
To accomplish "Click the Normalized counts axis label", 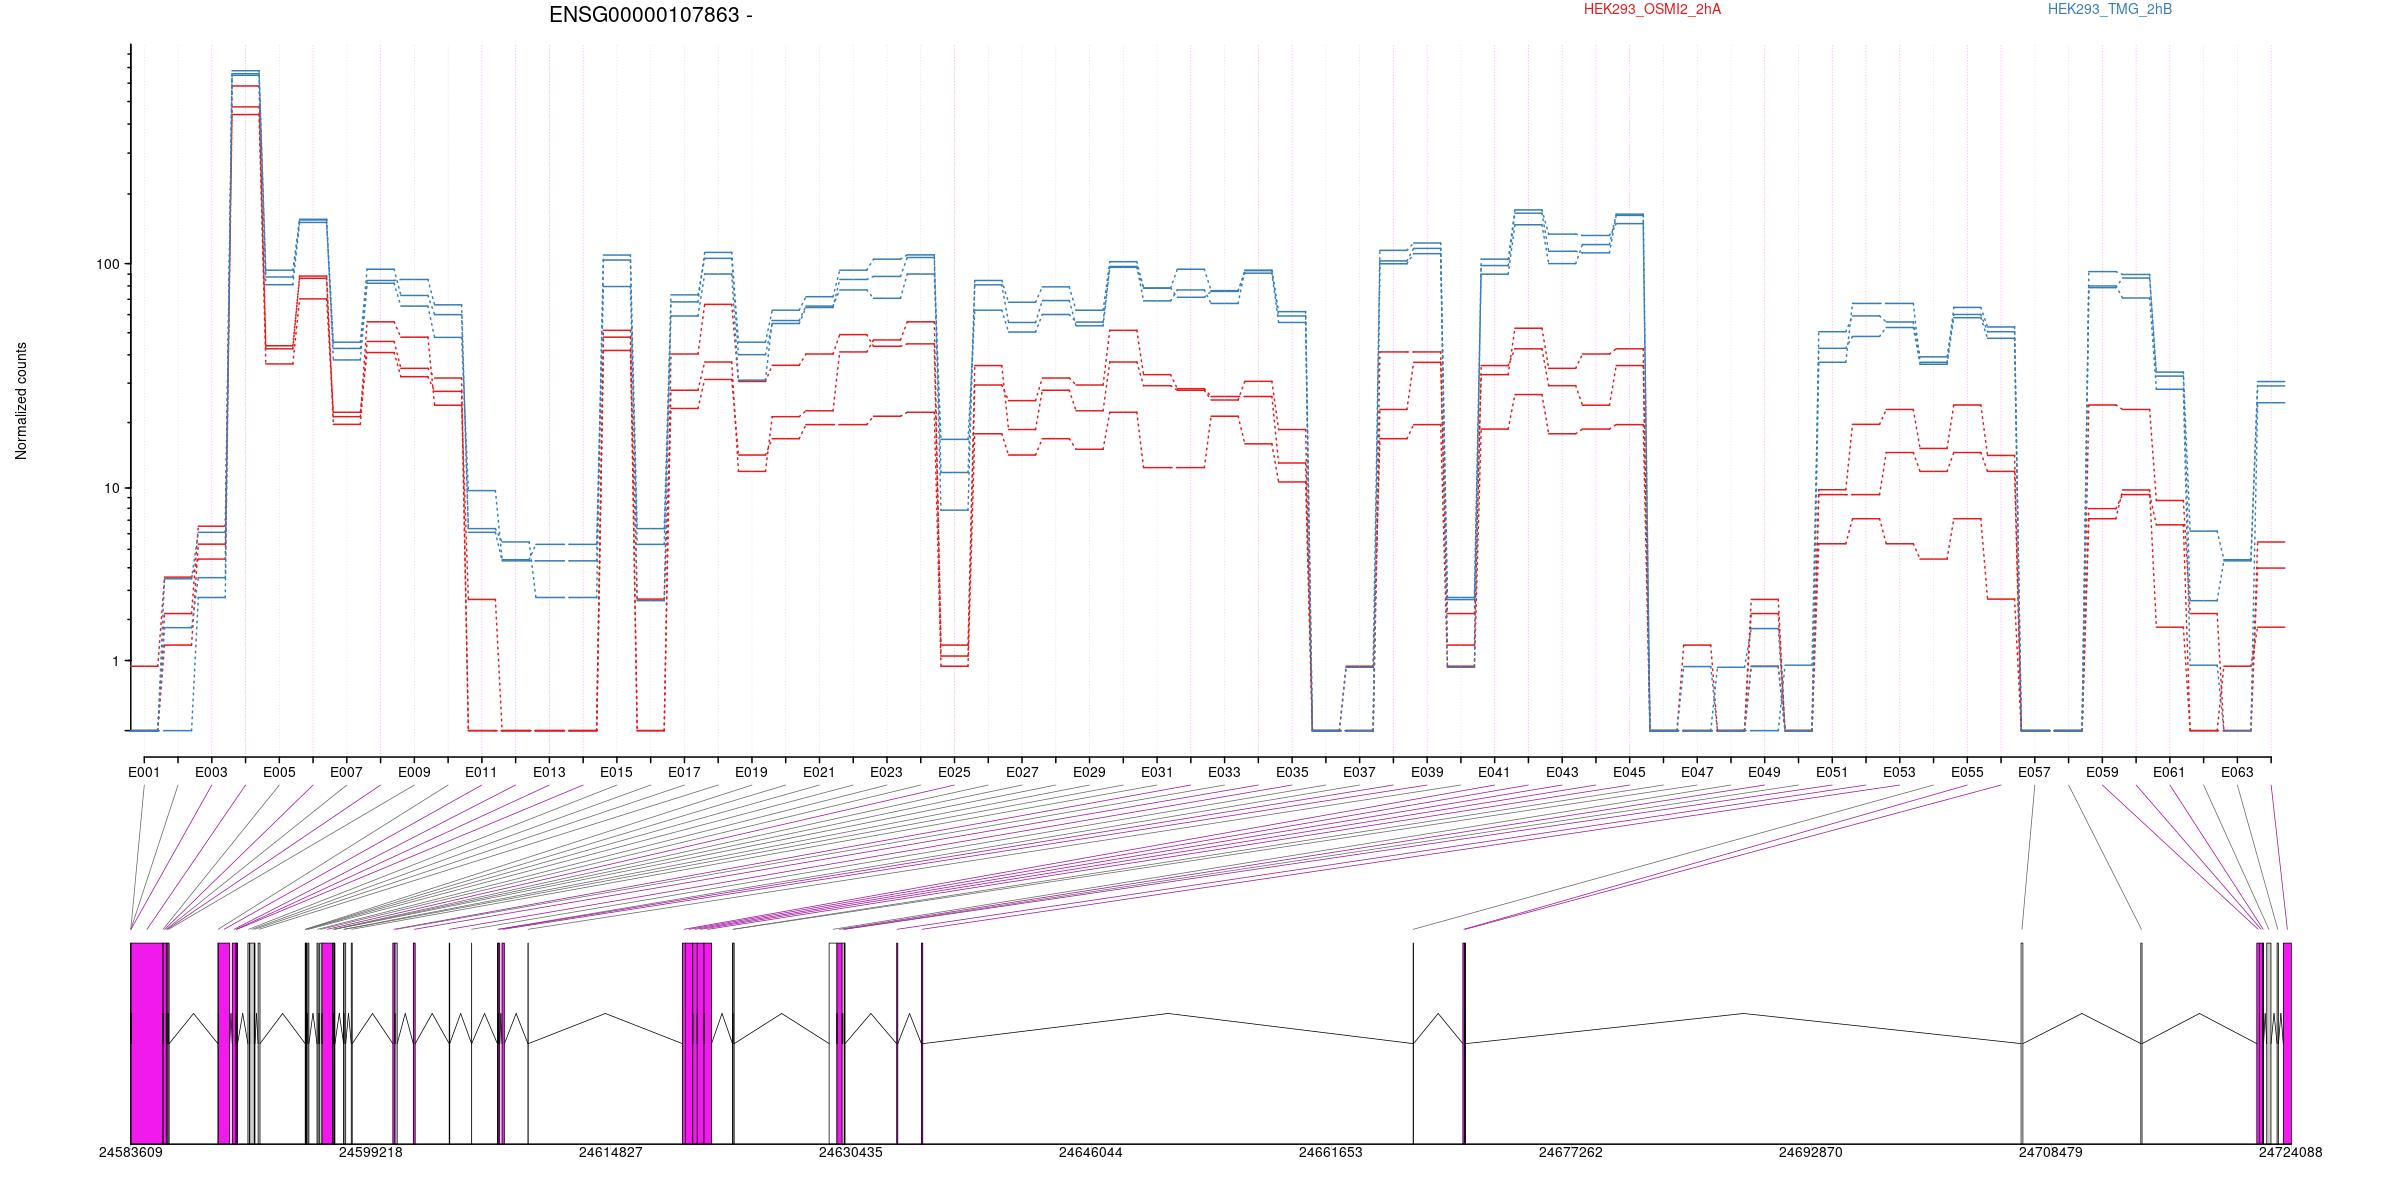I will (21, 401).
